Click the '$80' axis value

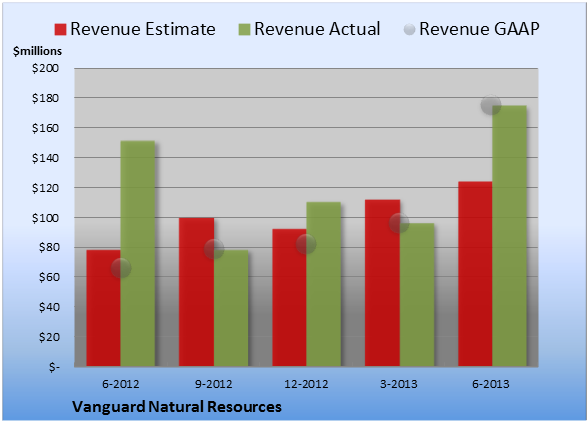pyautogui.click(x=49, y=247)
